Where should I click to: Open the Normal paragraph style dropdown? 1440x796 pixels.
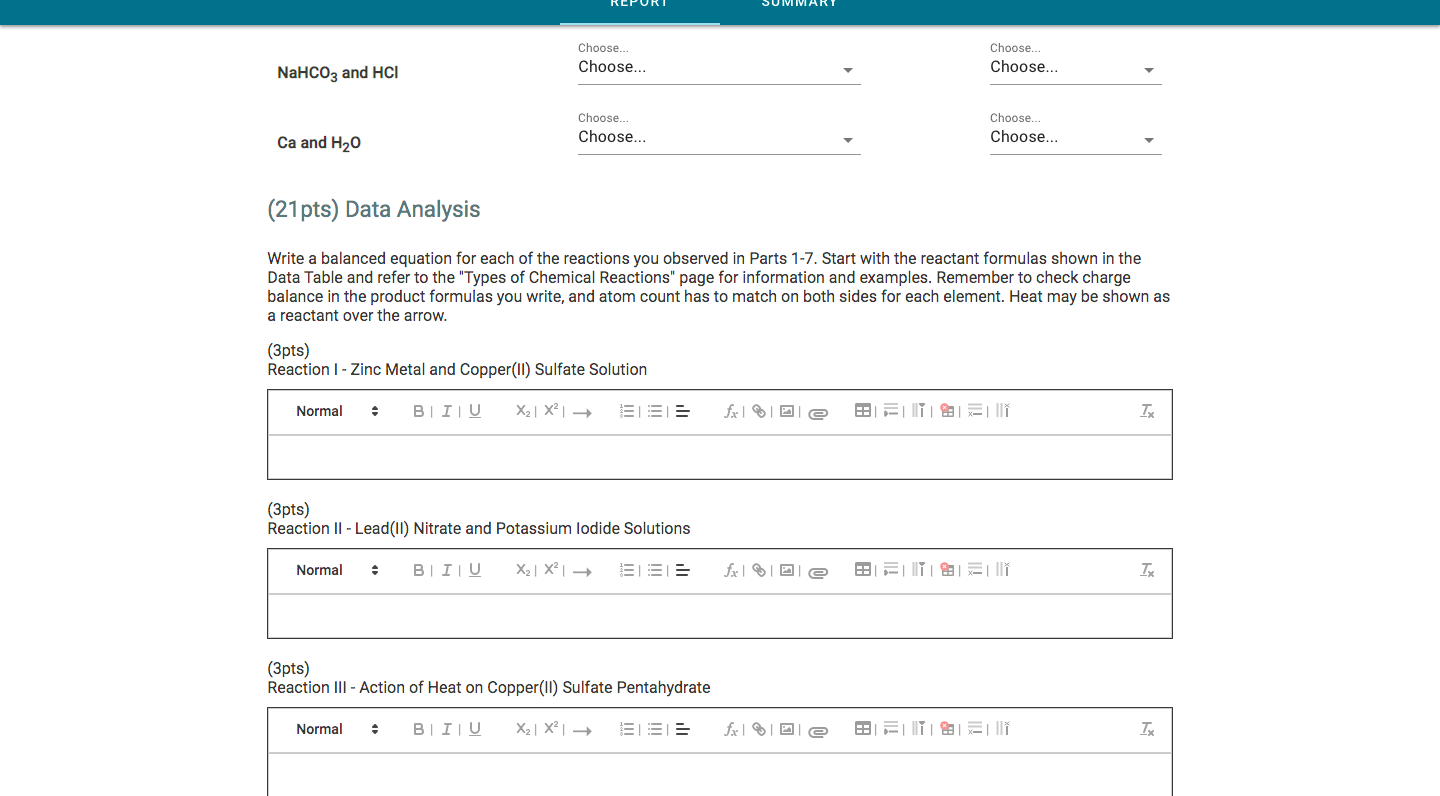[335, 411]
